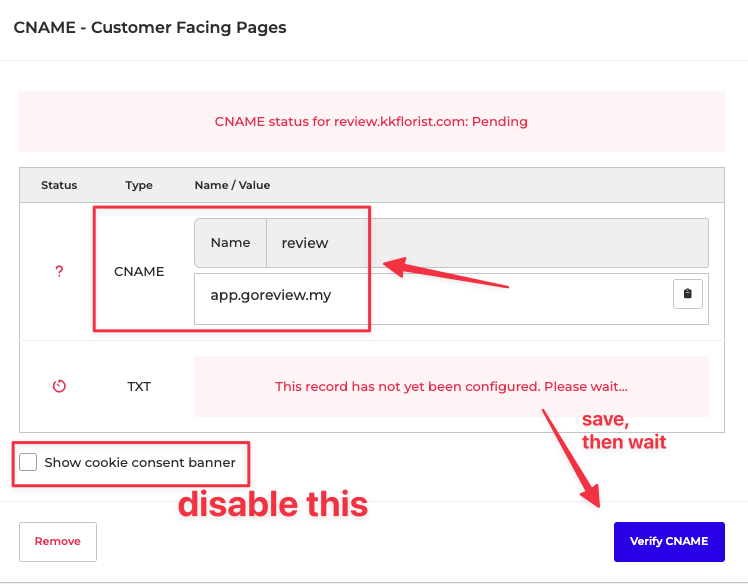Click the 'Name' prefix label
748x584 pixels.
pos(230,243)
